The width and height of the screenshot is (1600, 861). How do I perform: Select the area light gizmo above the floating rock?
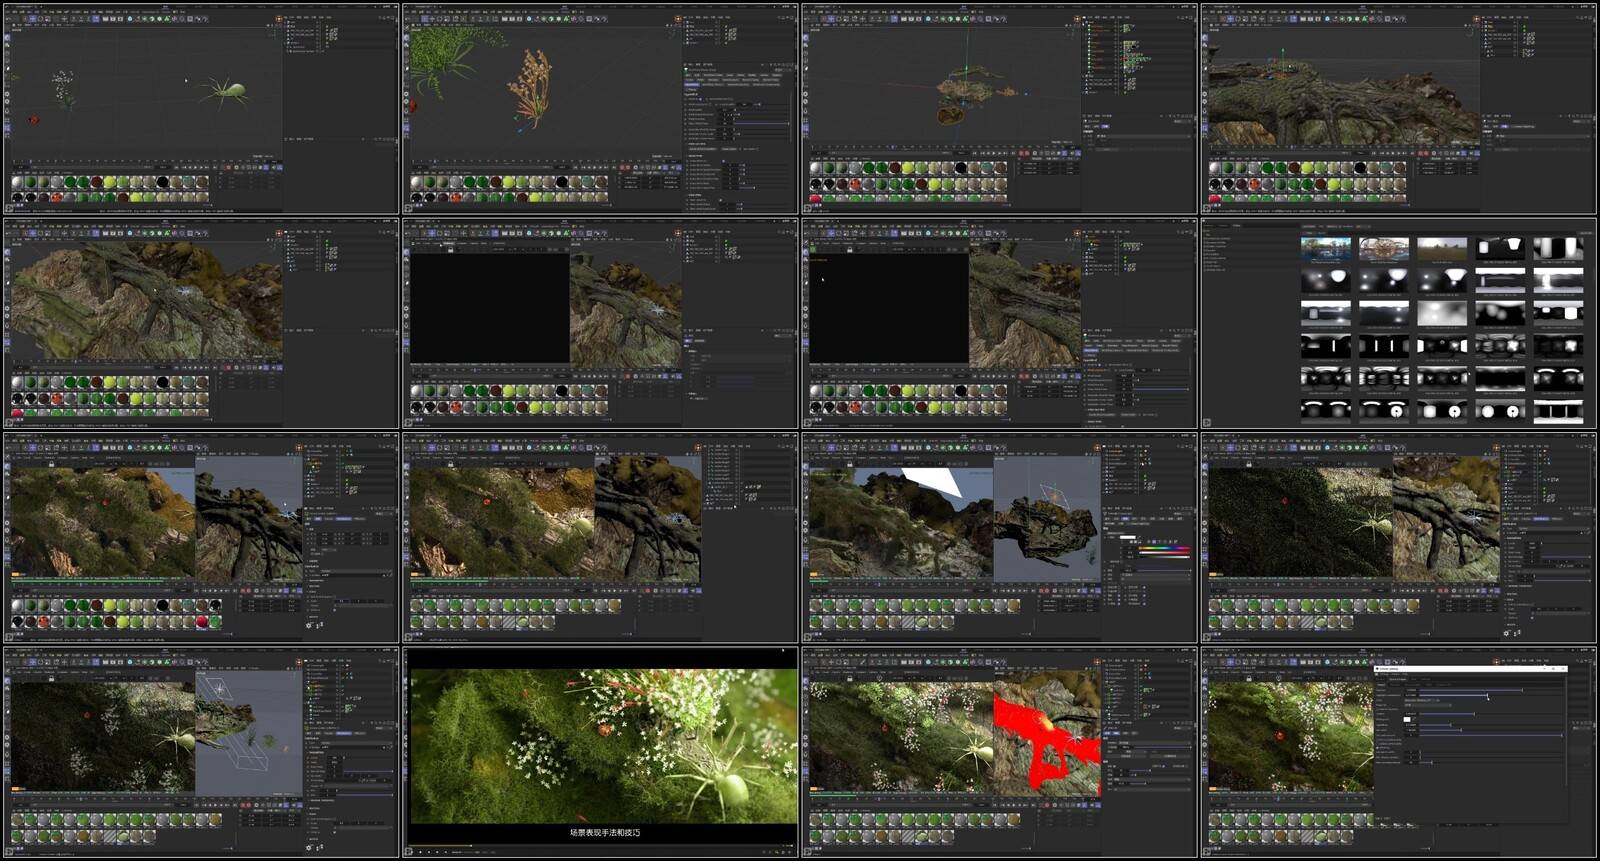[1052, 494]
